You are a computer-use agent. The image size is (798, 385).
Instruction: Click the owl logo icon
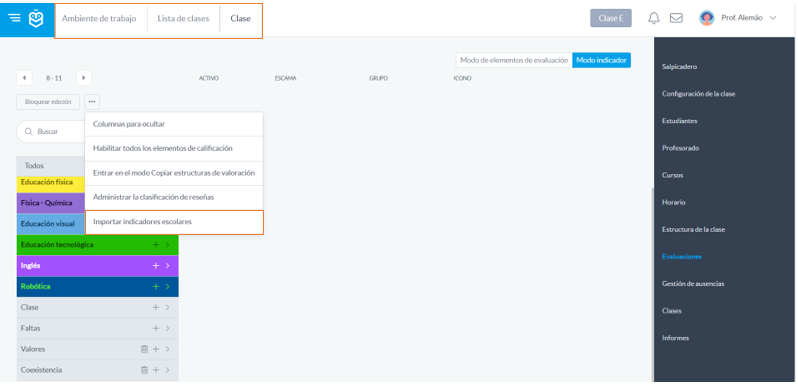(x=36, y=18)
